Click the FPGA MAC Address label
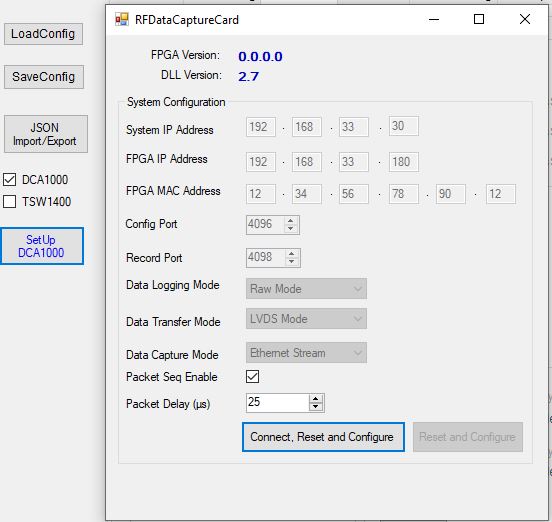The width and height of the screenshot is (552, 522). [x=173, y=191]
